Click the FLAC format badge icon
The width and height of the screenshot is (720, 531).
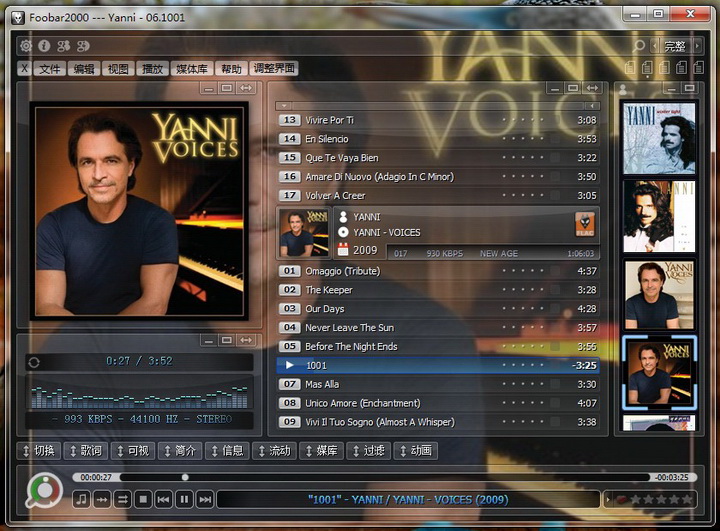584,223
